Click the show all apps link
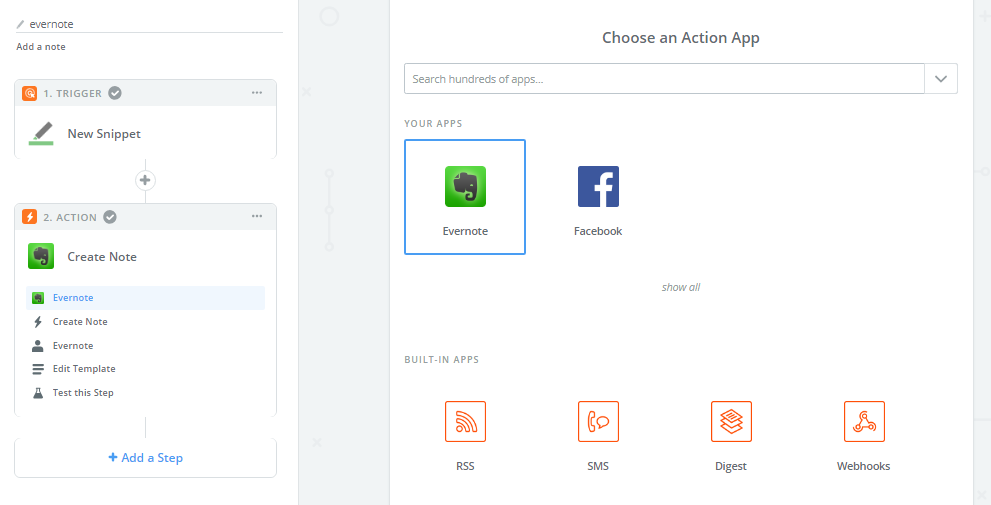 [x=681, y=288]
